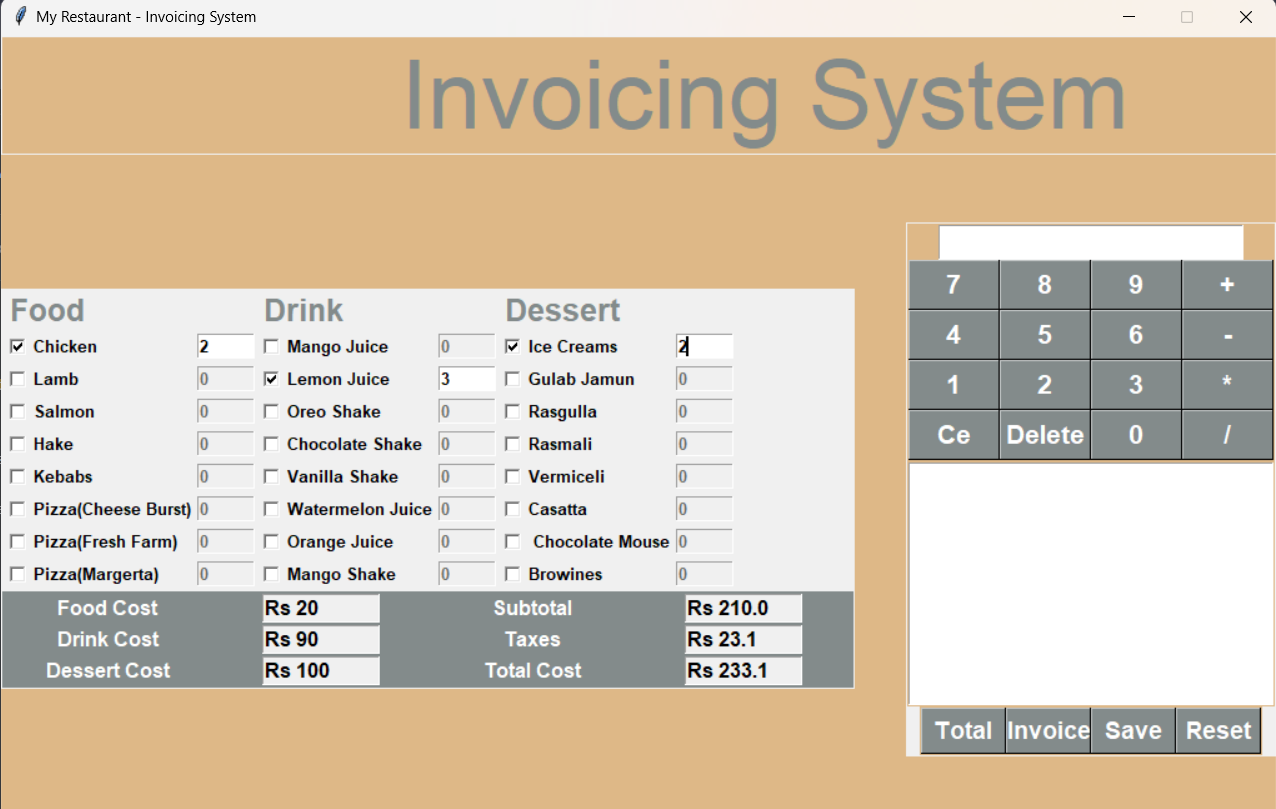Image resolution: width=1276 pixels, height=809 pixels.
Task: Click the Food Cost value field
Action: [321, 608]
